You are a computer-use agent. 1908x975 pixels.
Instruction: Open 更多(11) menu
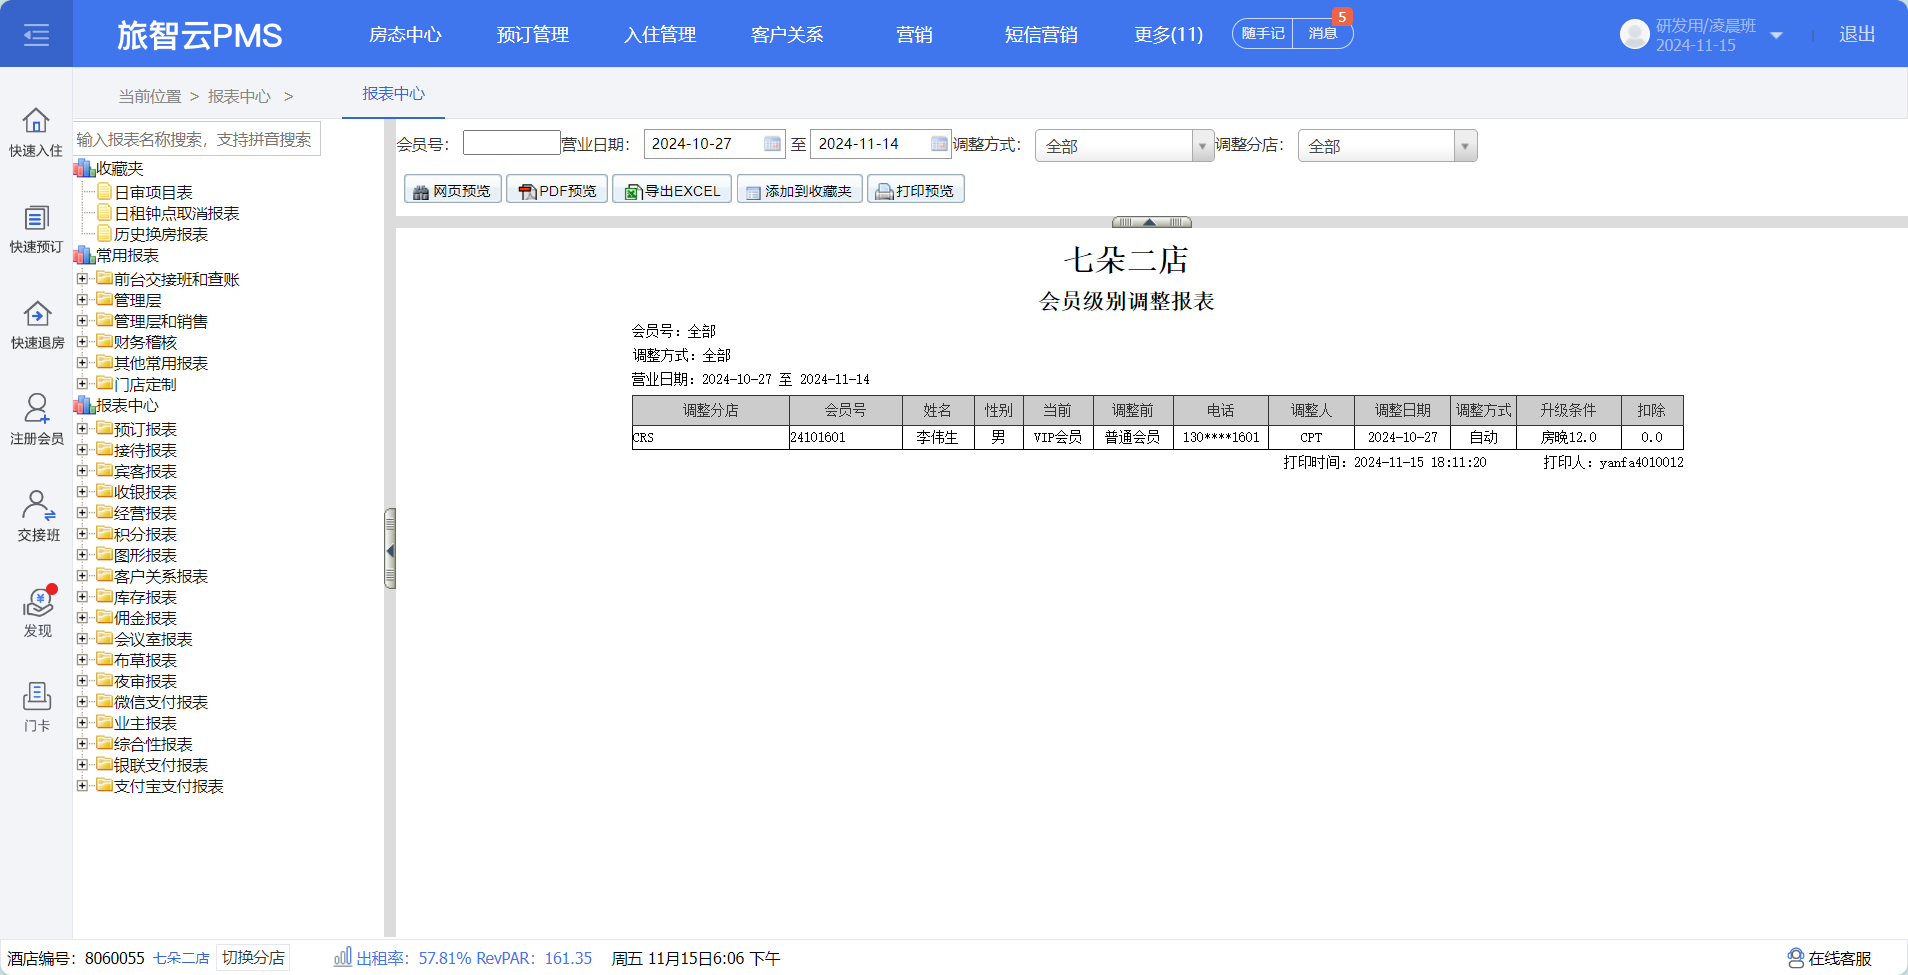(1168, 34)
